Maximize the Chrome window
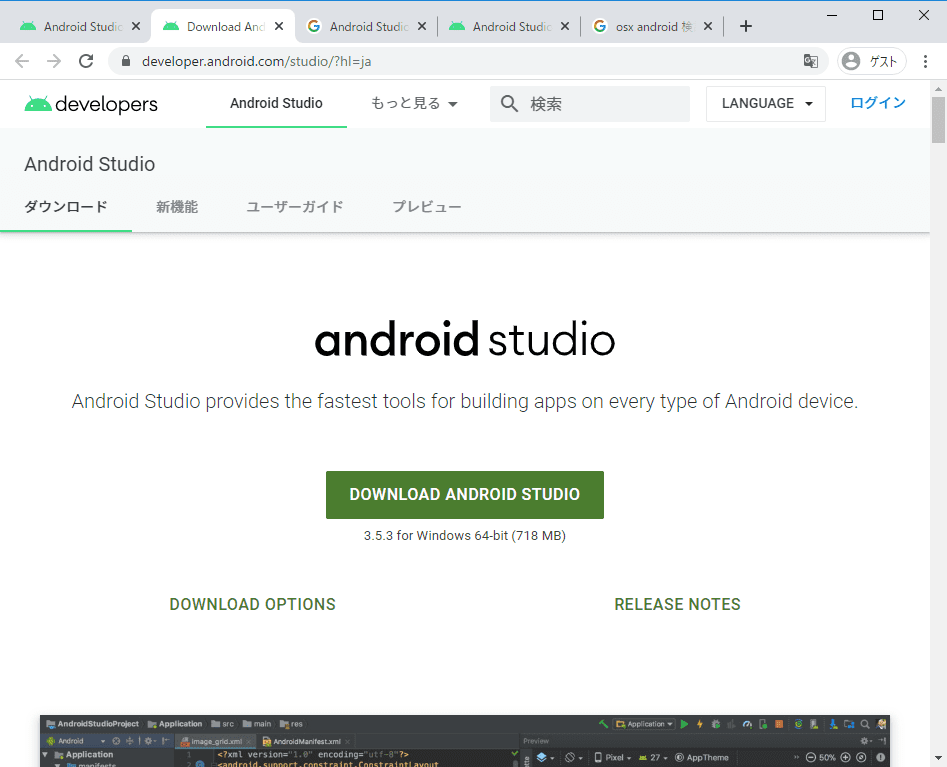 pos(878,15)
